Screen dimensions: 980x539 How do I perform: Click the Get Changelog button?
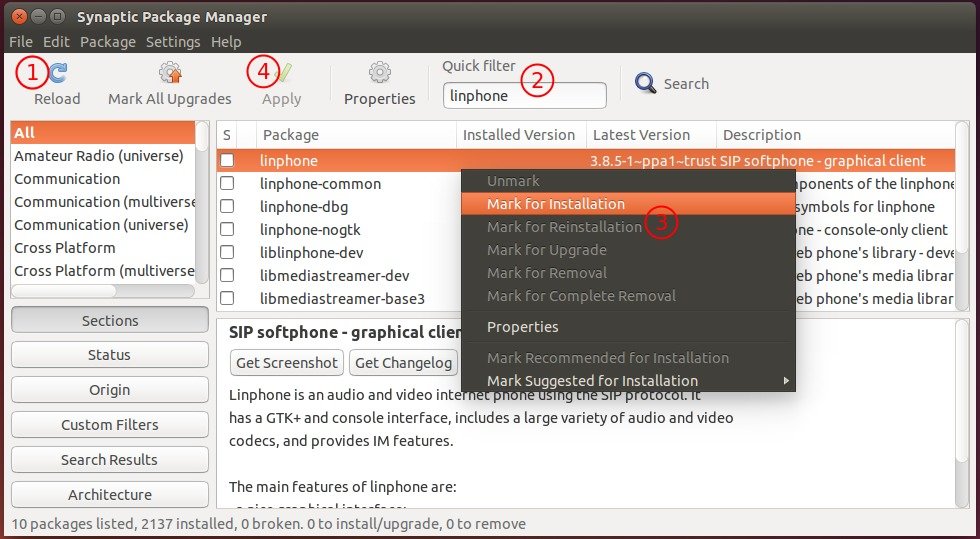tap(403, 363)
